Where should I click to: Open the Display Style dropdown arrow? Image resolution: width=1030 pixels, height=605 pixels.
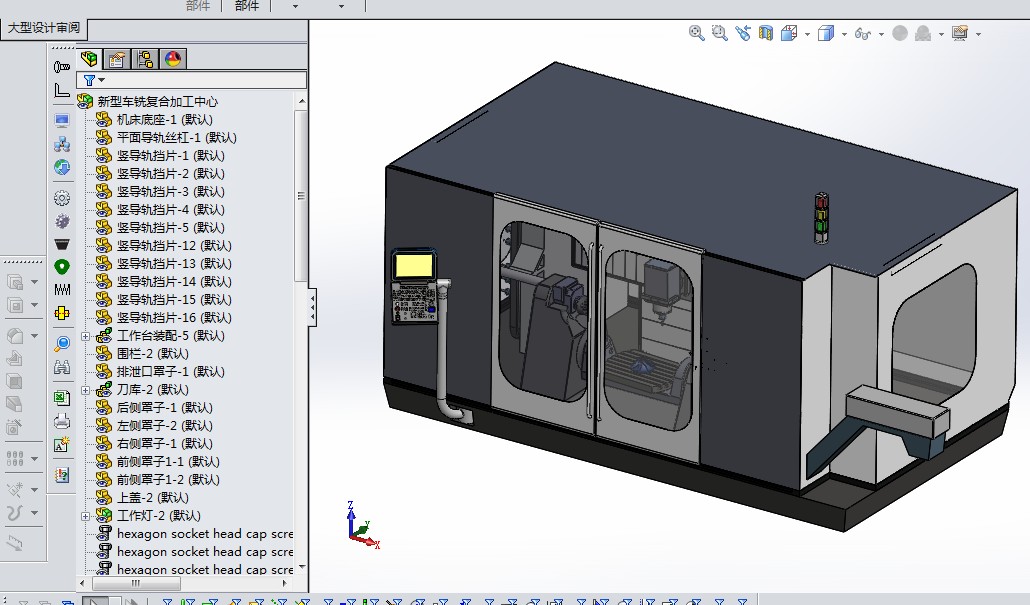845,34
